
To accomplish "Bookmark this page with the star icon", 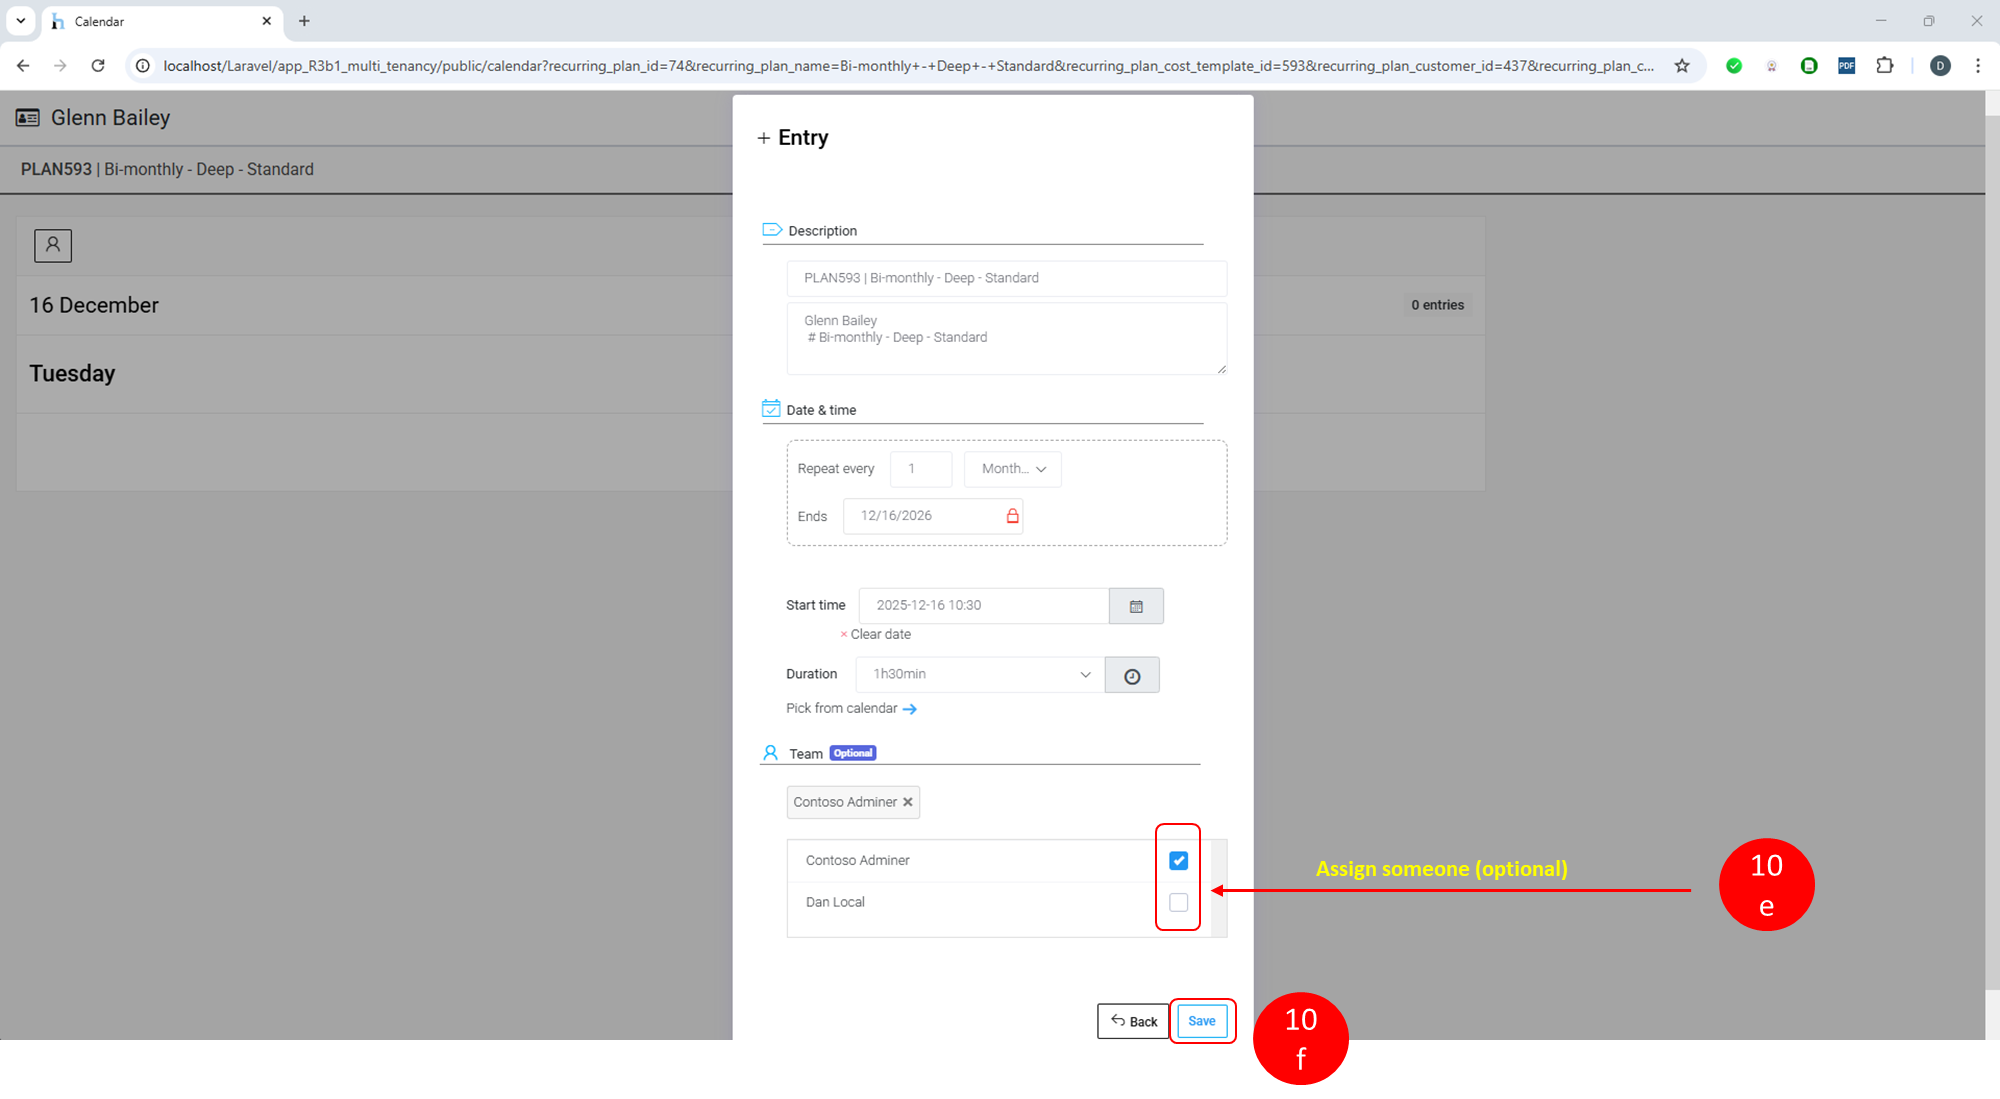I will pos(1682,66).
